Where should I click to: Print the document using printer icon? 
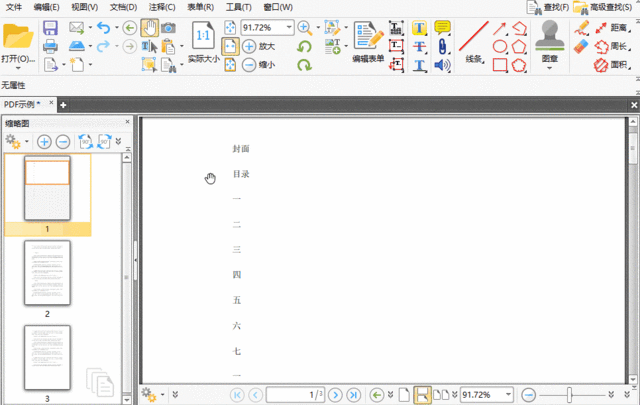click(x=50, y=46)
